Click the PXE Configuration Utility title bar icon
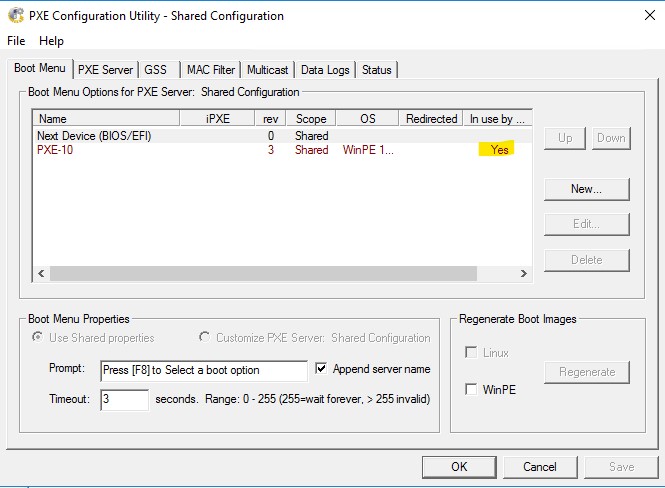Screen dimensions: 665x488 tap(16, 16)
